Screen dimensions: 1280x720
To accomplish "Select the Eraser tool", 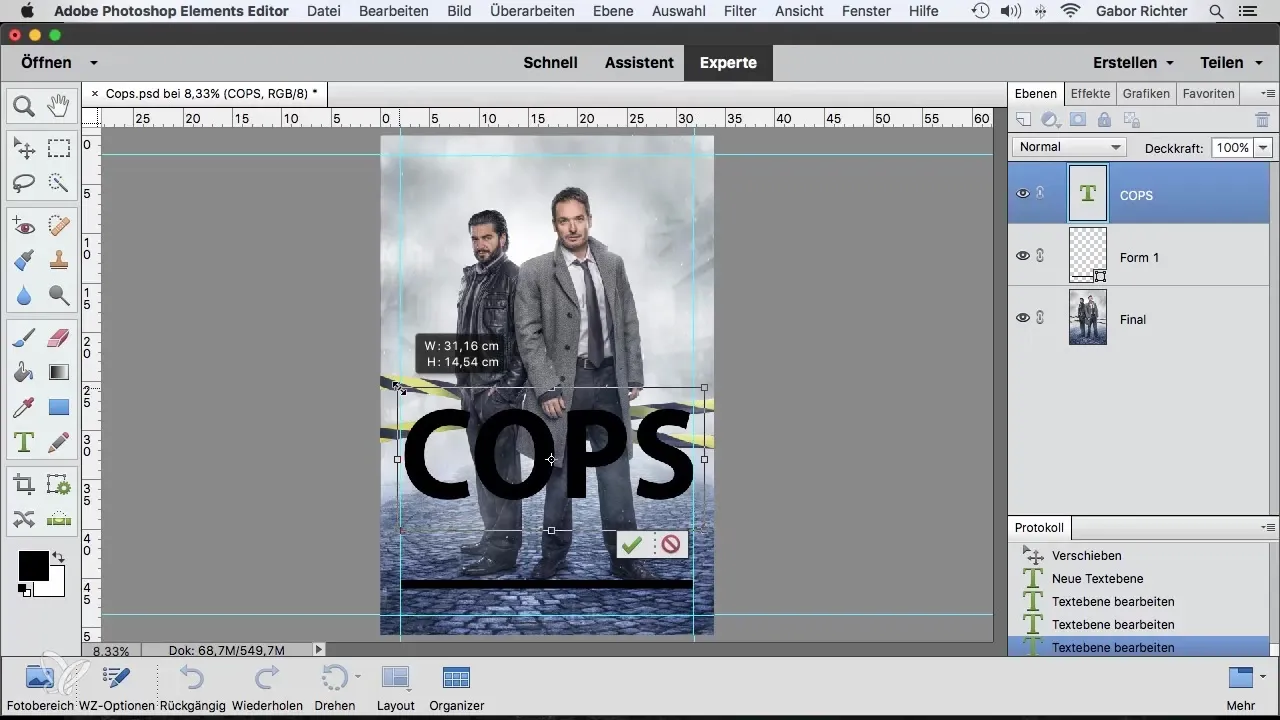I will [59, 339].
